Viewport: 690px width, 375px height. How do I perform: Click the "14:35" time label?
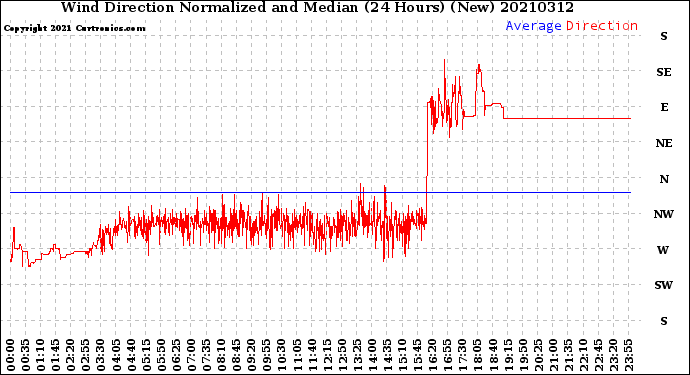click(x=388, y=355)
